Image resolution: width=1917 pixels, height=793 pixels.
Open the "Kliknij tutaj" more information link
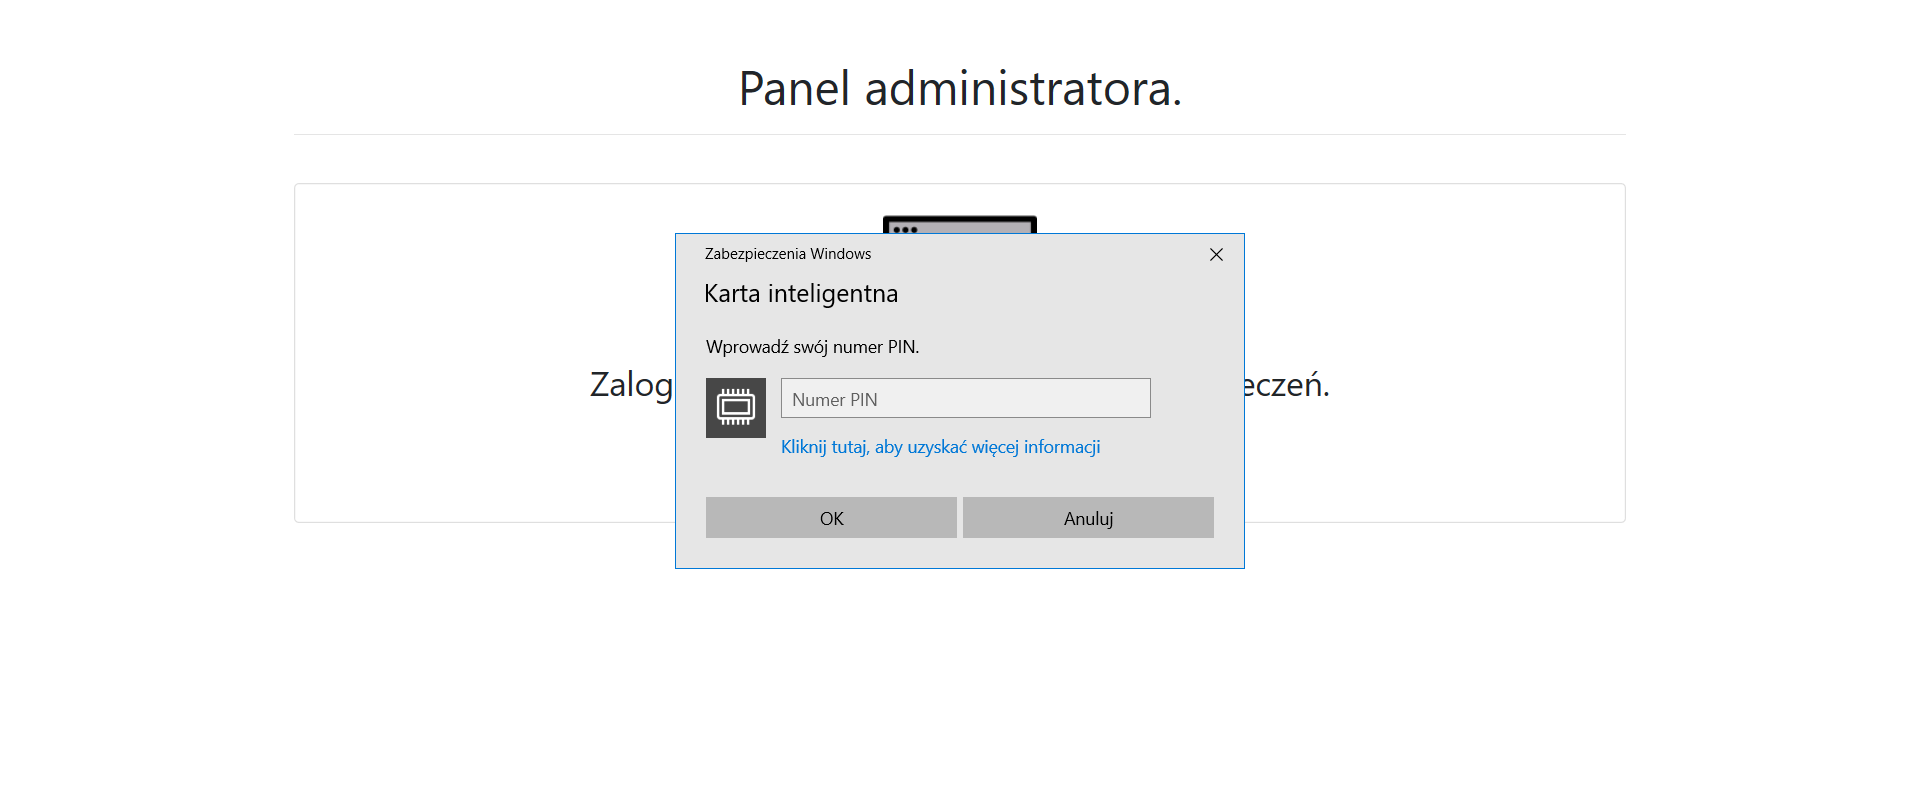pos(940,447)
